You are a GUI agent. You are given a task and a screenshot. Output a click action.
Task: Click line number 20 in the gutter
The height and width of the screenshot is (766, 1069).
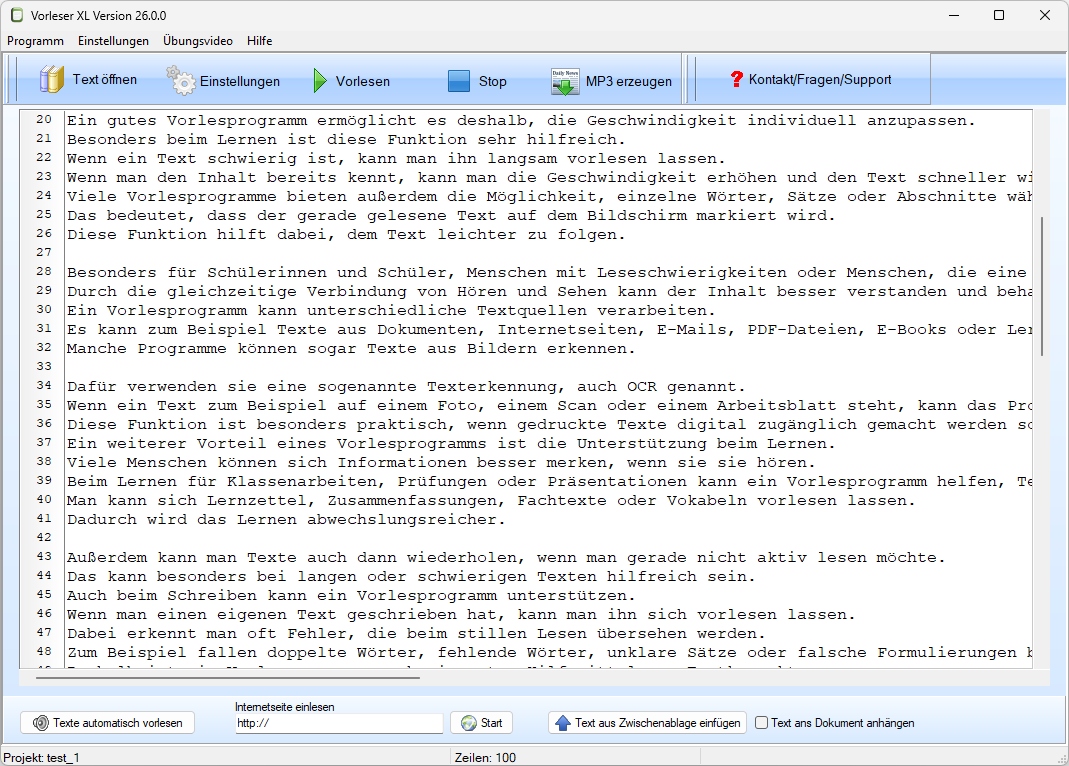click(44, 119)
